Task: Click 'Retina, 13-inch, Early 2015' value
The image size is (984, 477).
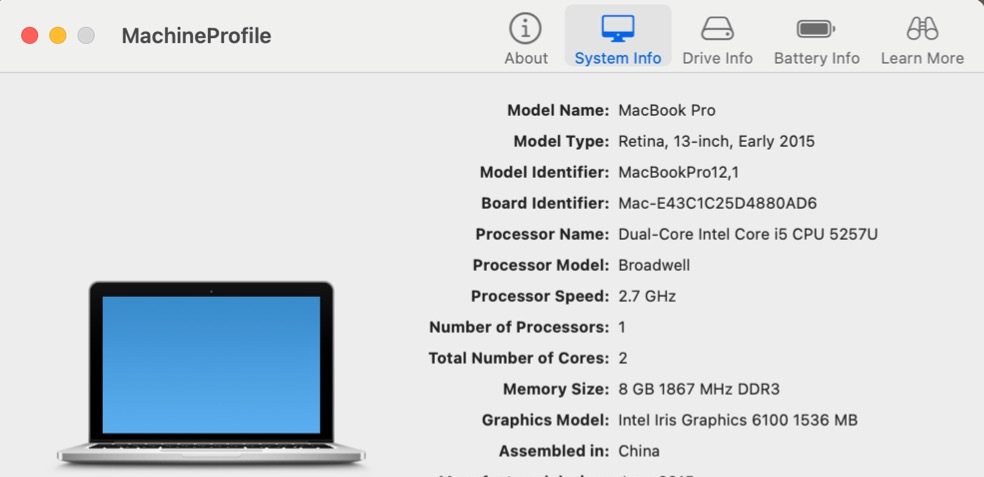Action: point(716,141)
